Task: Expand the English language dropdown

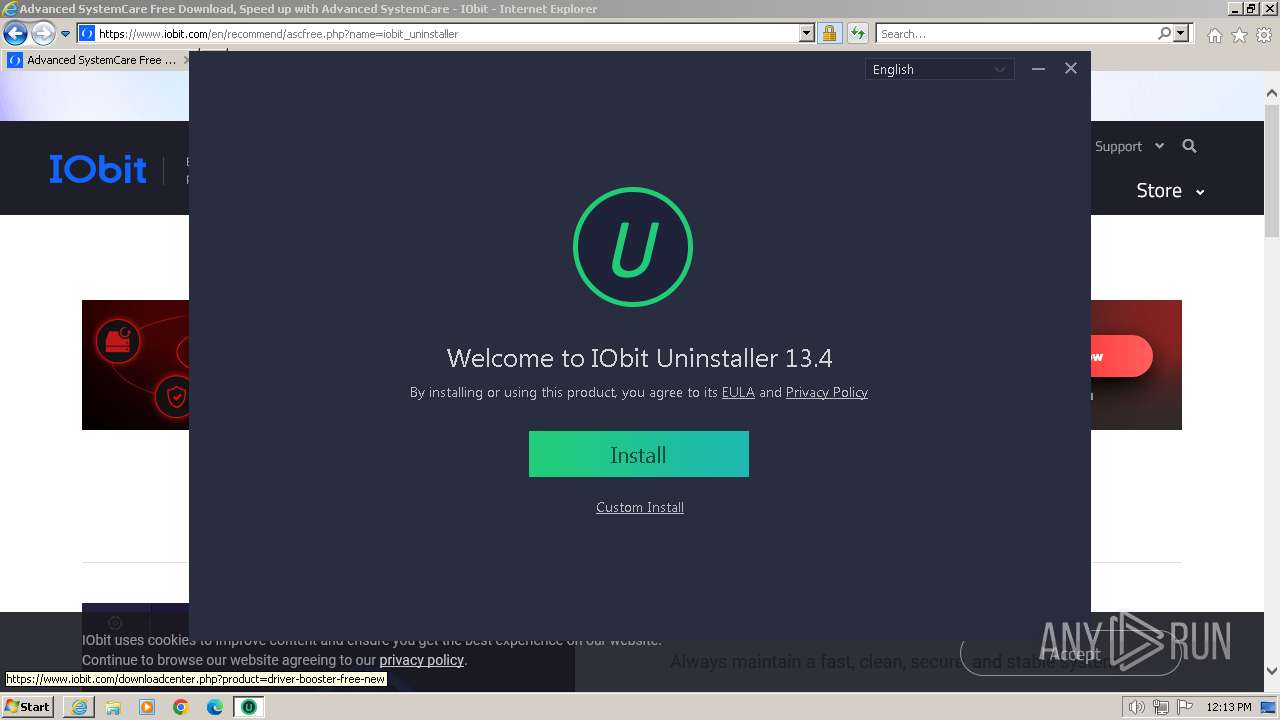Action: pyautogui.click(x=939, y=69)
